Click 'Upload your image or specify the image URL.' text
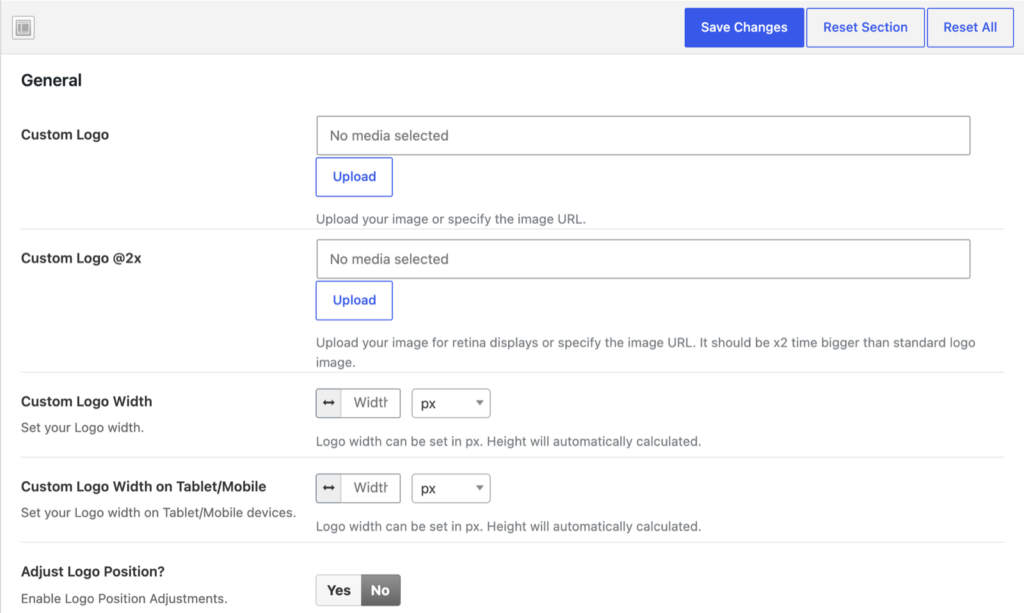This screenshot has height=613, width=1024. pyautogui.click(x=451, y=219)
